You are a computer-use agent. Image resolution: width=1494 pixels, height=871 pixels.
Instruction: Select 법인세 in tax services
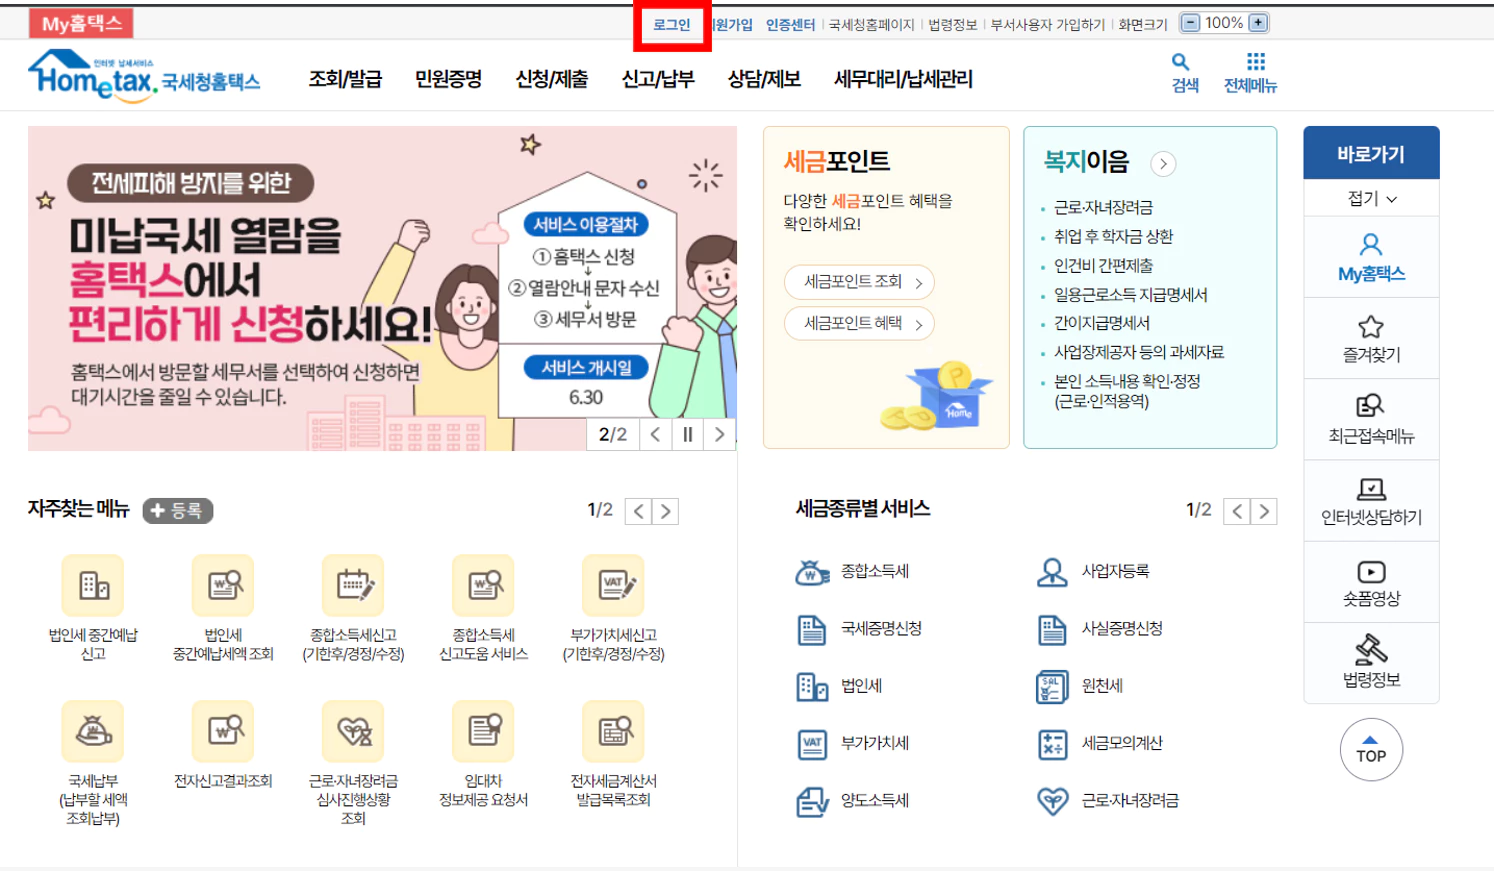coord(839,686)
